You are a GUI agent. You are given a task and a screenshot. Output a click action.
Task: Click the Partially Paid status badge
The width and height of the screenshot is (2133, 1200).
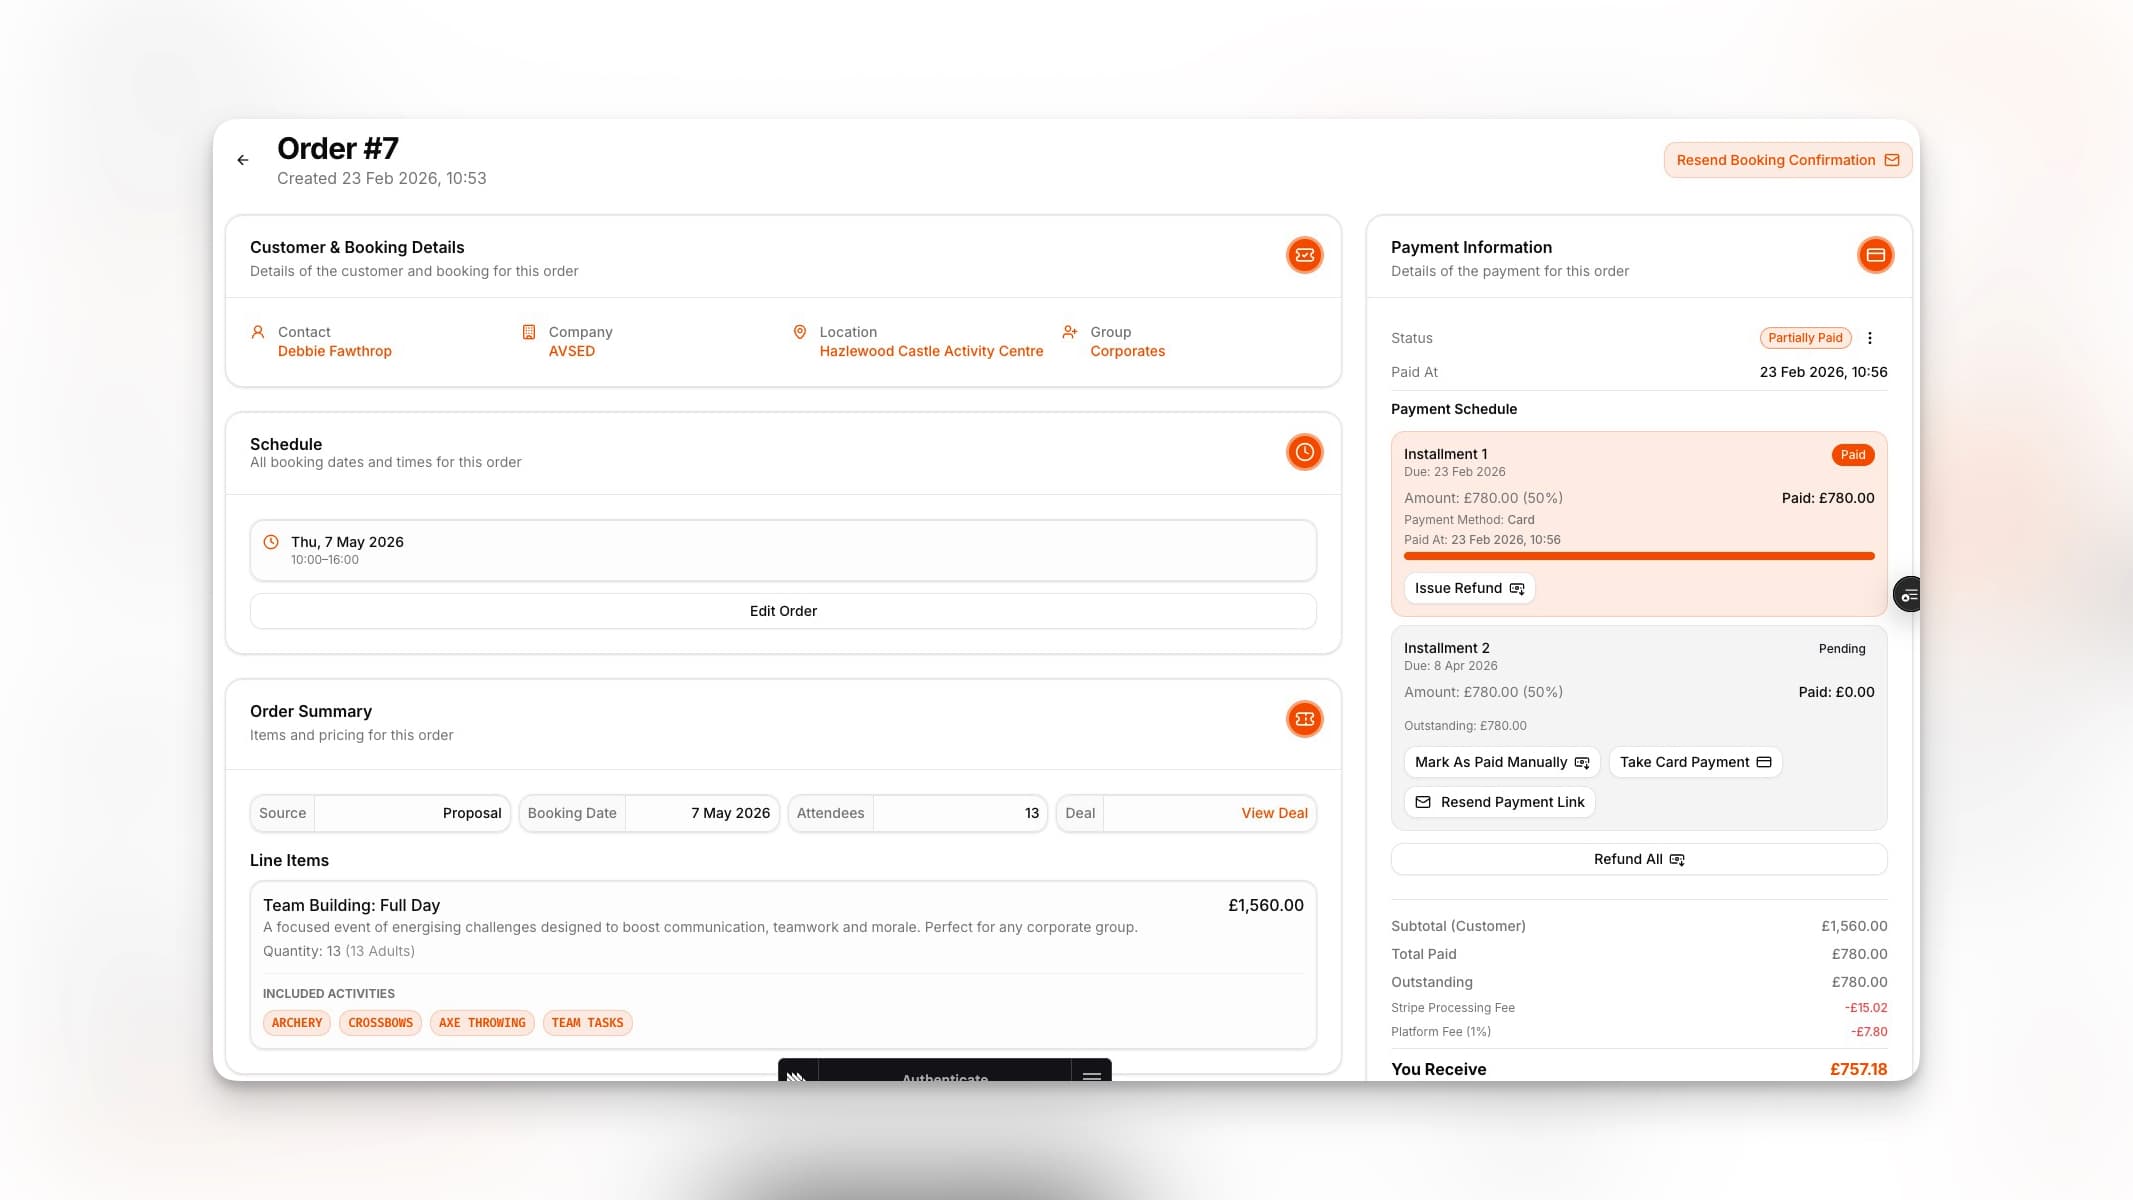pos(1805,338)
